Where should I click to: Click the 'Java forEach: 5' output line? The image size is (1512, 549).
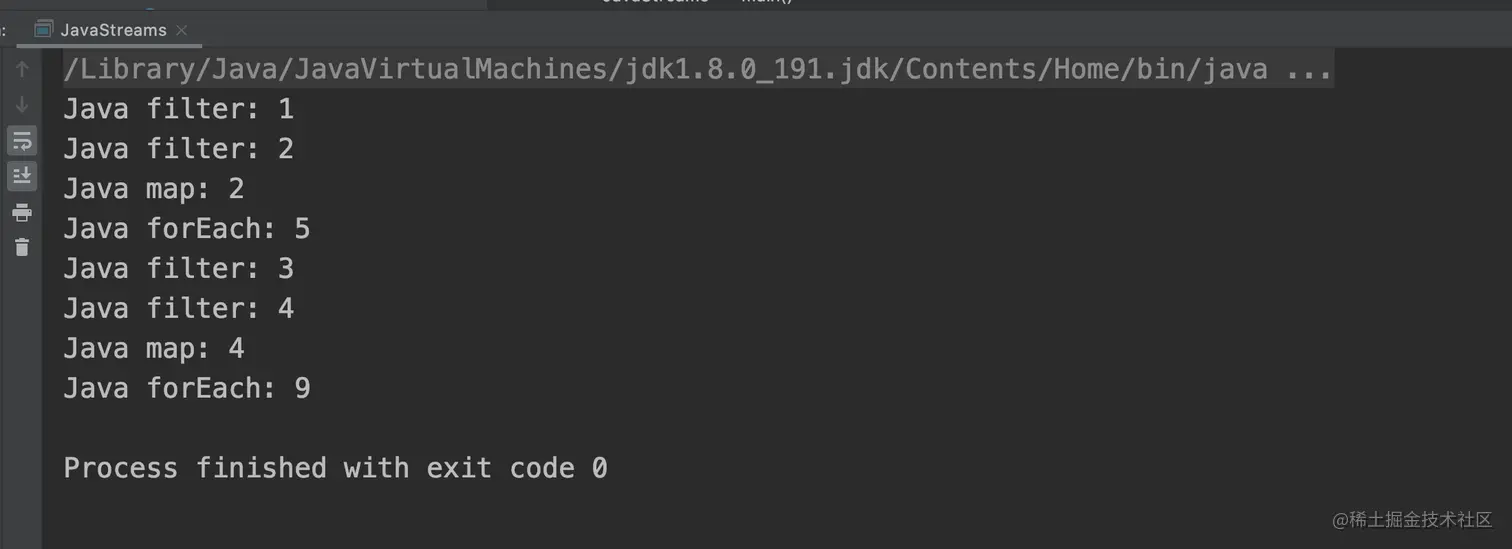point(186,228)
